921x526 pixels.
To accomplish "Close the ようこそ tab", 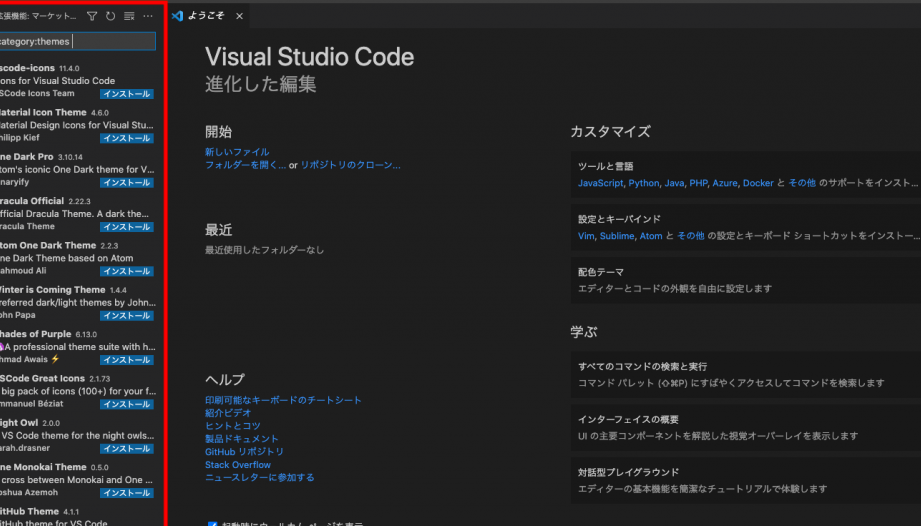I will tap(239, 16).
